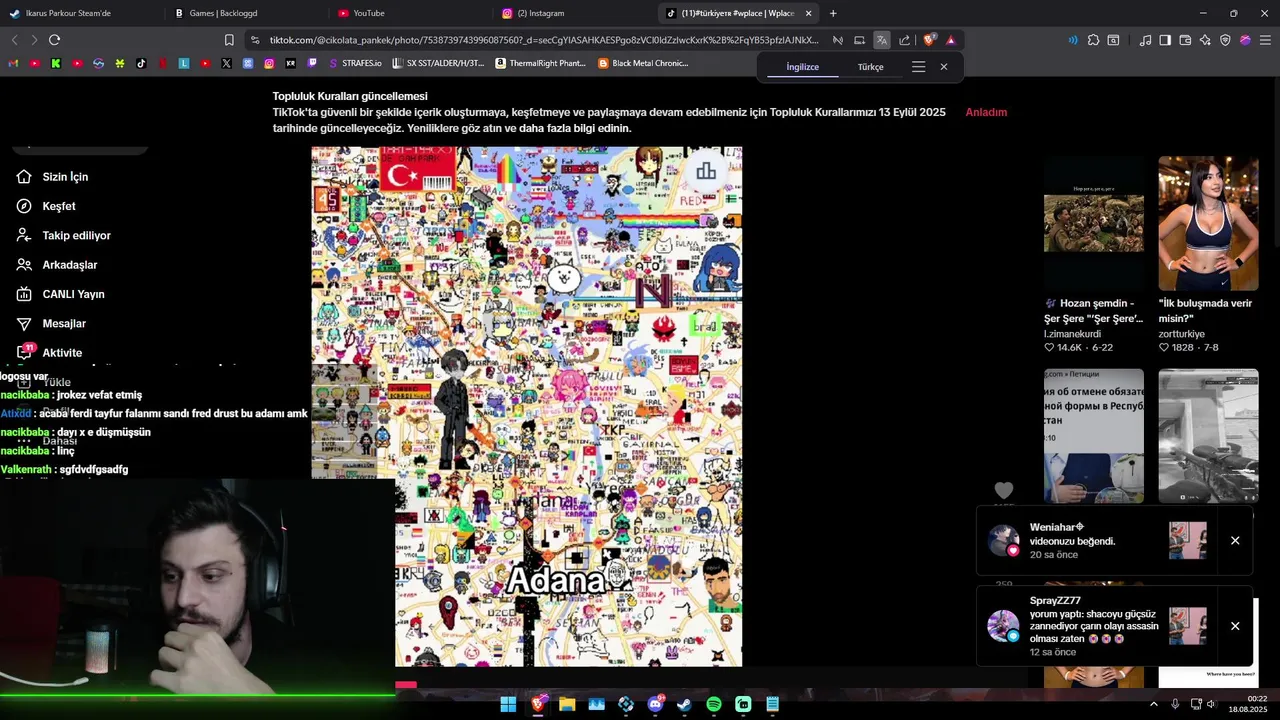This screenshot has height=720, width=1280.
Task: Open Brave playlist music note icon
Action: [1145, 40]
